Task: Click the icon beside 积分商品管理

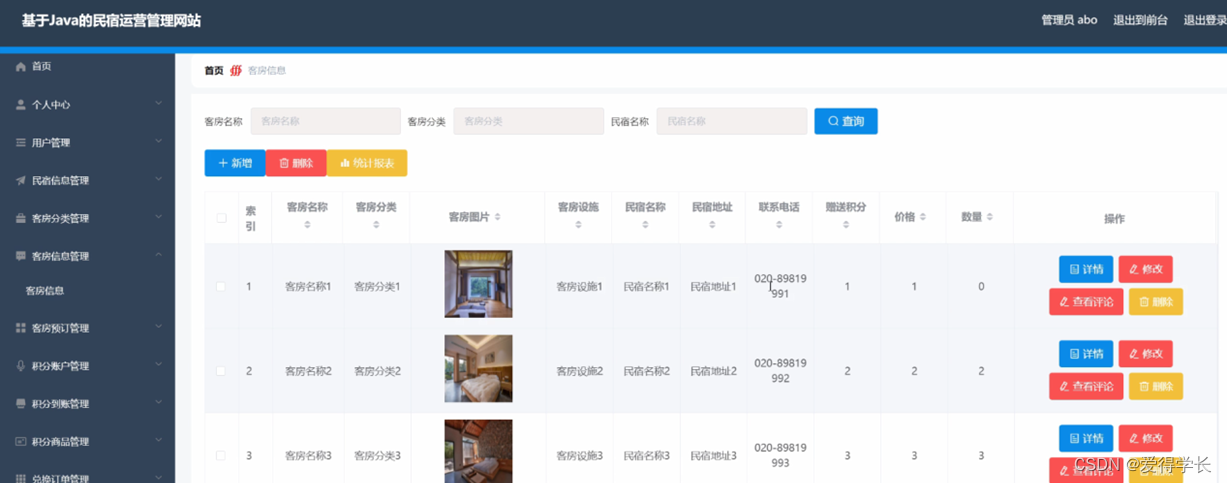Action: (x=21, y=442)
